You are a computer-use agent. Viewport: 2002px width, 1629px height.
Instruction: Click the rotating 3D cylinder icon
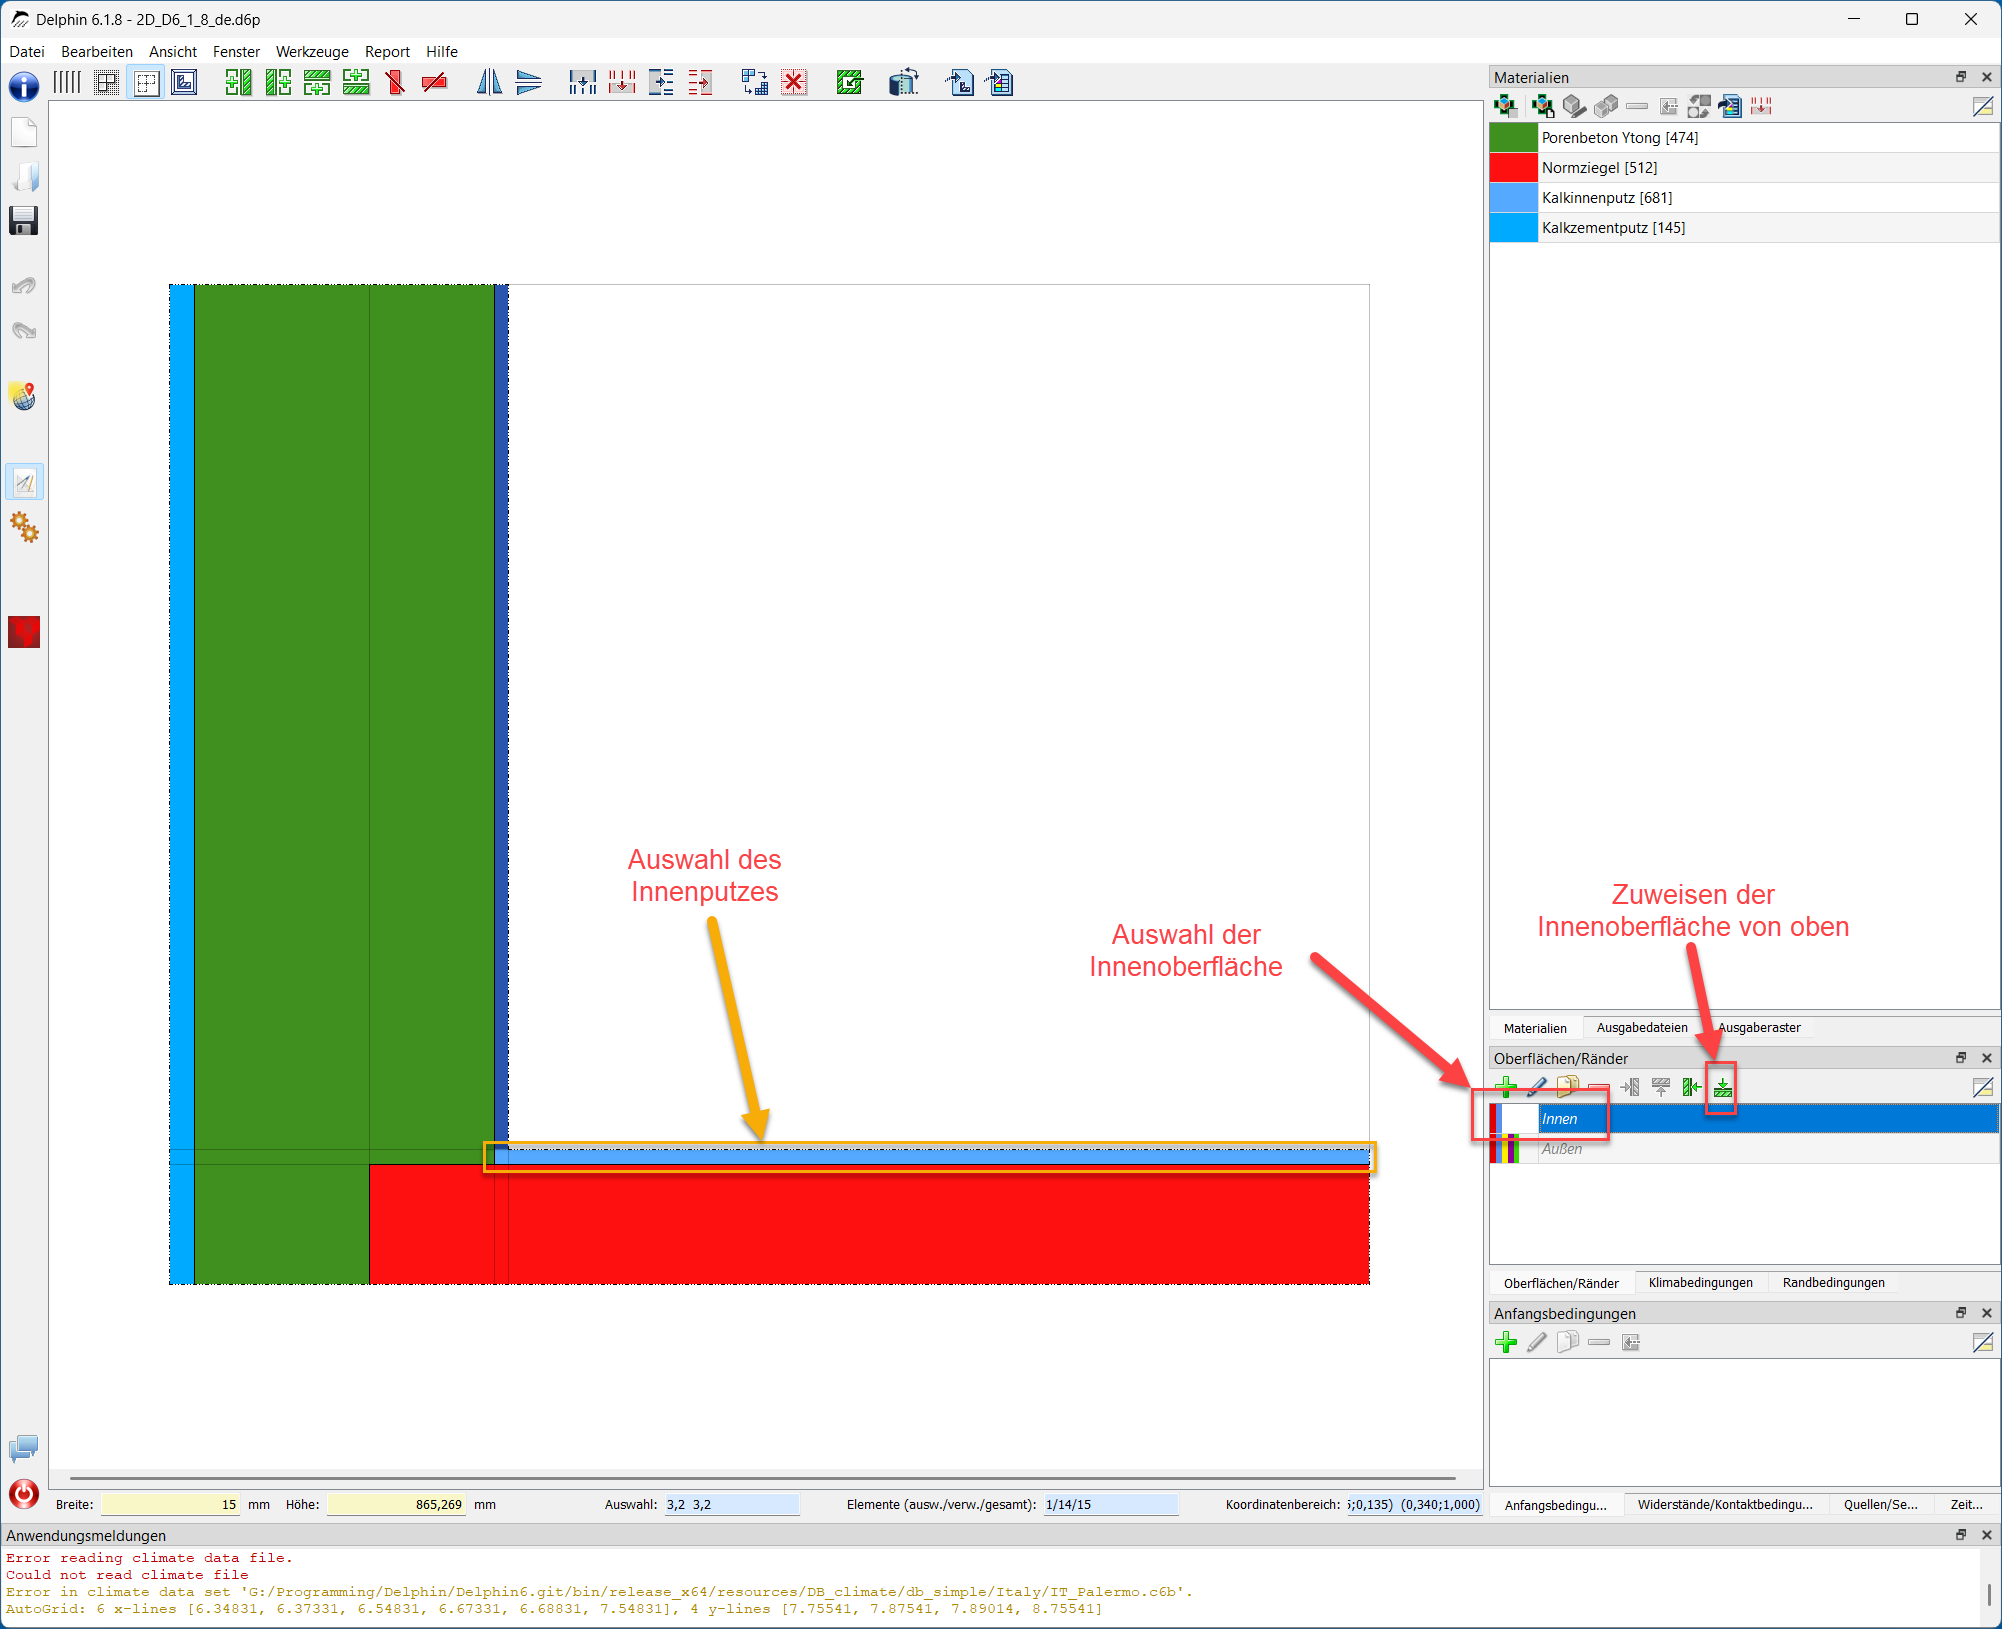click(x=904, y=82)
